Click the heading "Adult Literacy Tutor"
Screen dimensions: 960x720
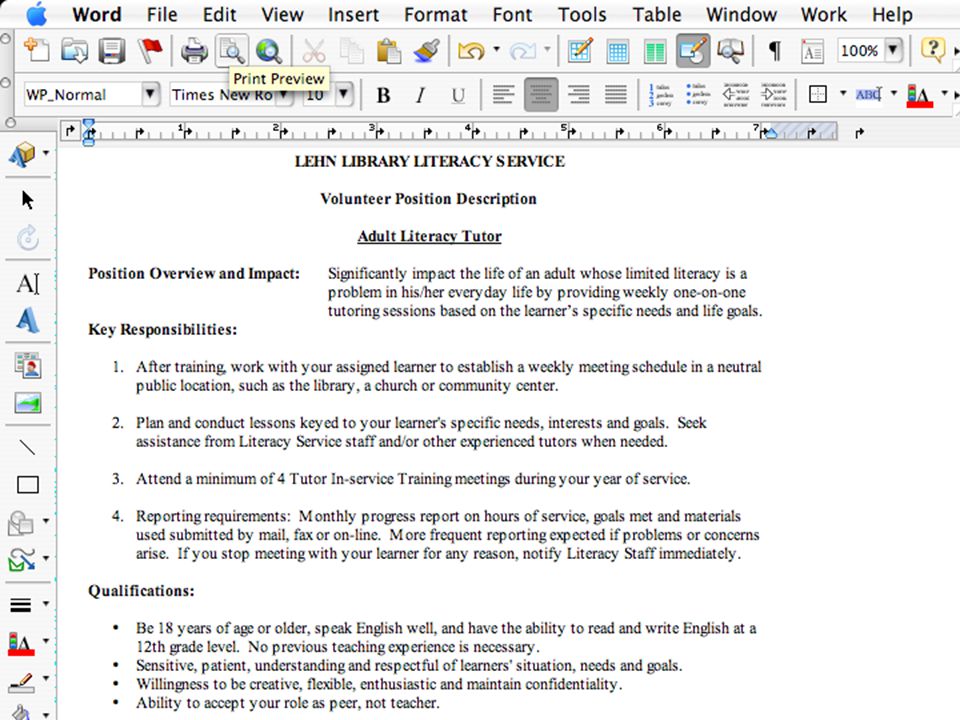[x=429, y=236]
